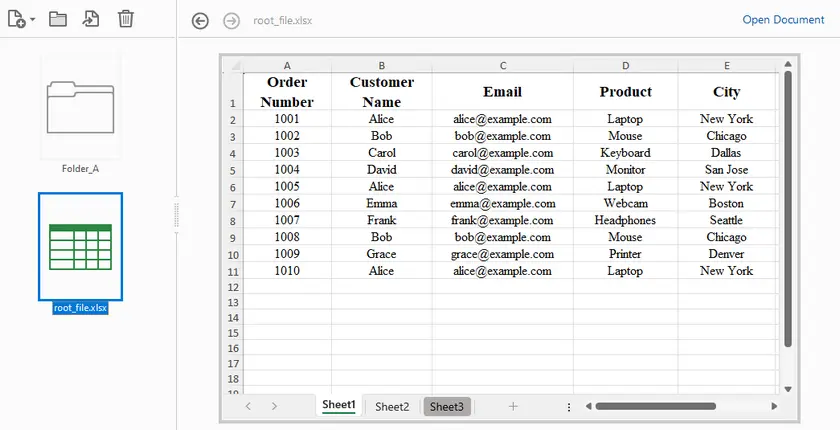Click the new folder icon

(58, 19)
